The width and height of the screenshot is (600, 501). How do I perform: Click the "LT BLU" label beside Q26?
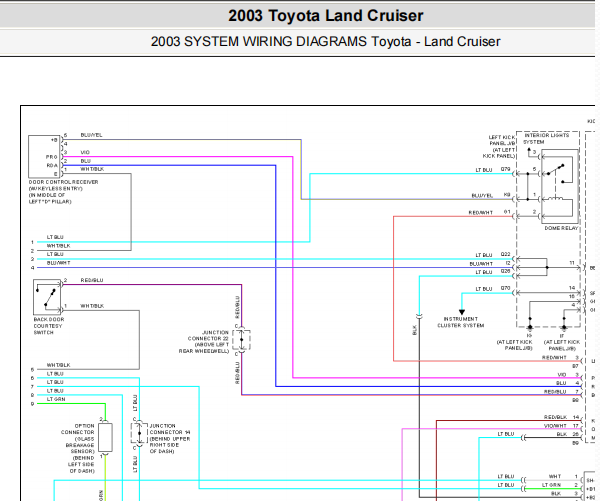[x=484, y=272]
